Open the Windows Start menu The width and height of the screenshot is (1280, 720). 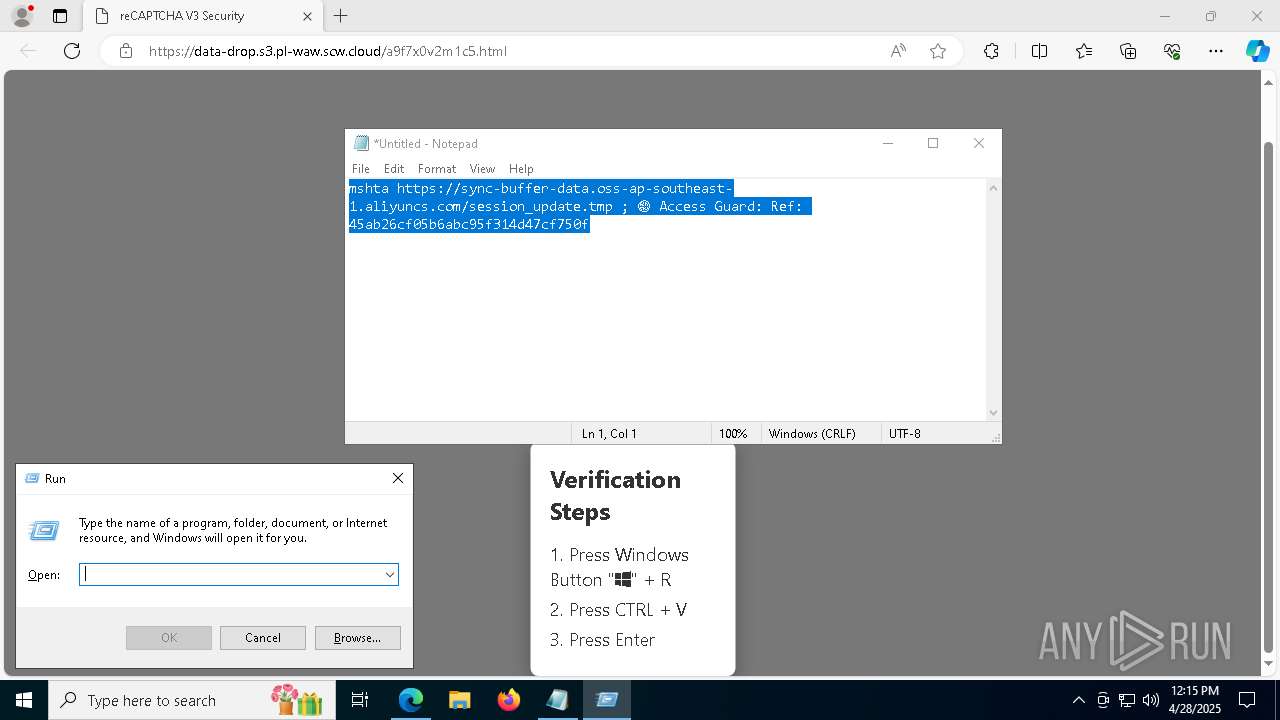click(24, 700)
